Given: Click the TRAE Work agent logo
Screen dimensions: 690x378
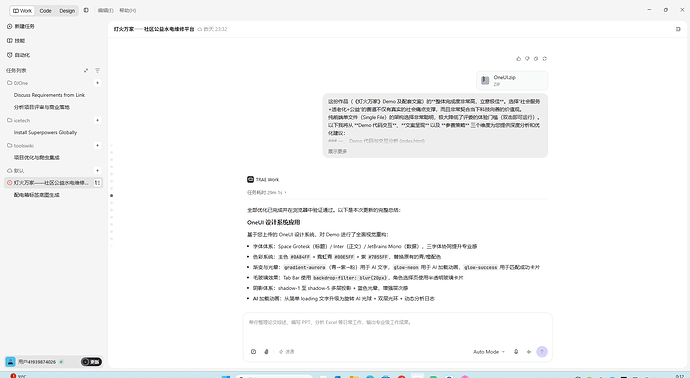Looking at the screenshot, I should tap(250, 180).
